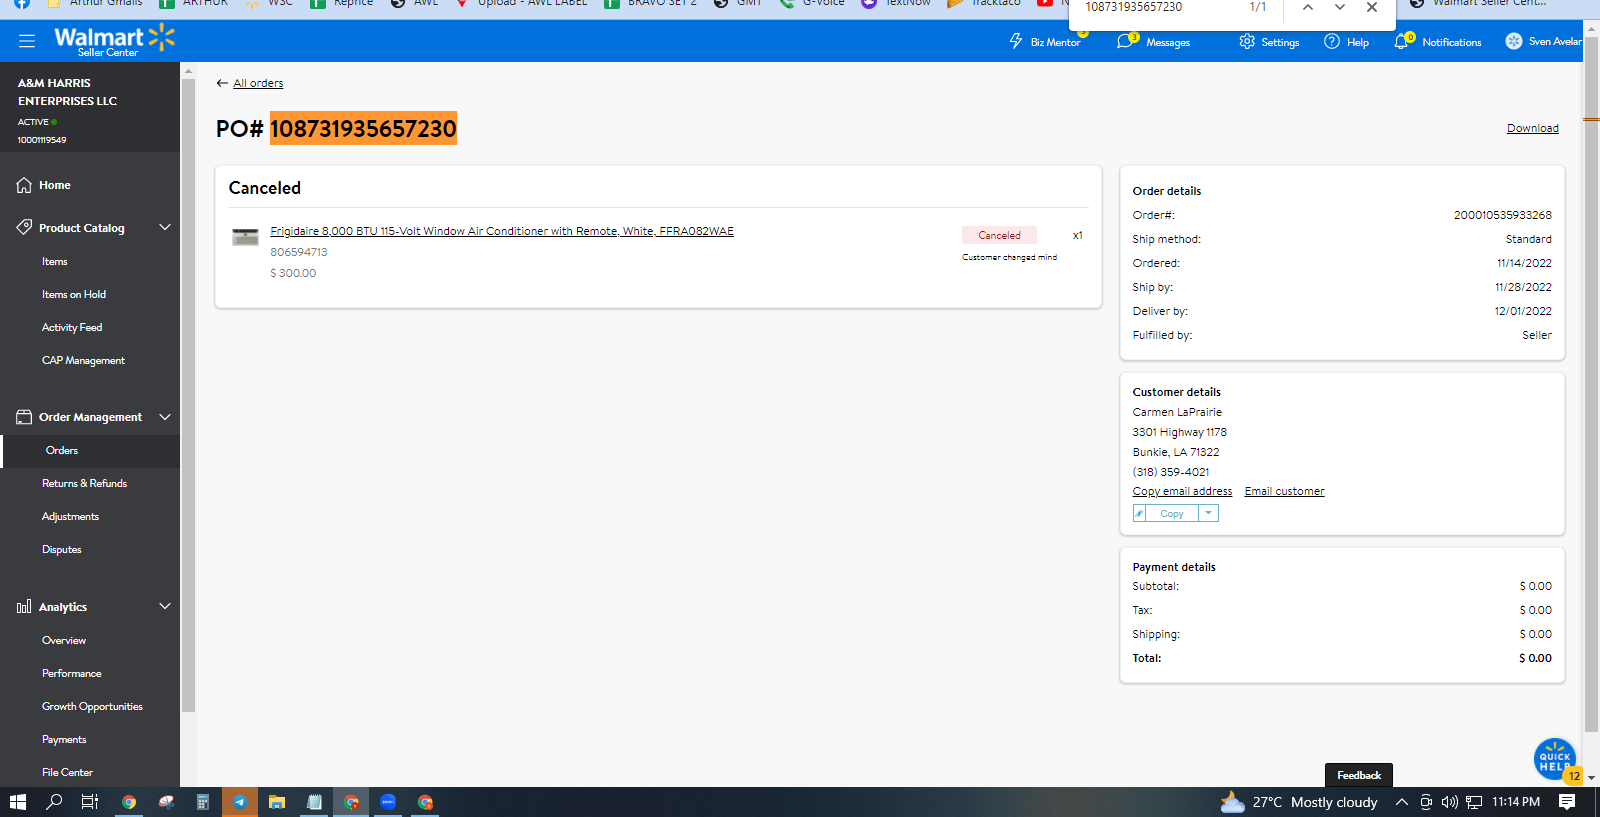Screen dimensions: 1600x817
Task: Open CAP Management page
Action: (83, 361)
